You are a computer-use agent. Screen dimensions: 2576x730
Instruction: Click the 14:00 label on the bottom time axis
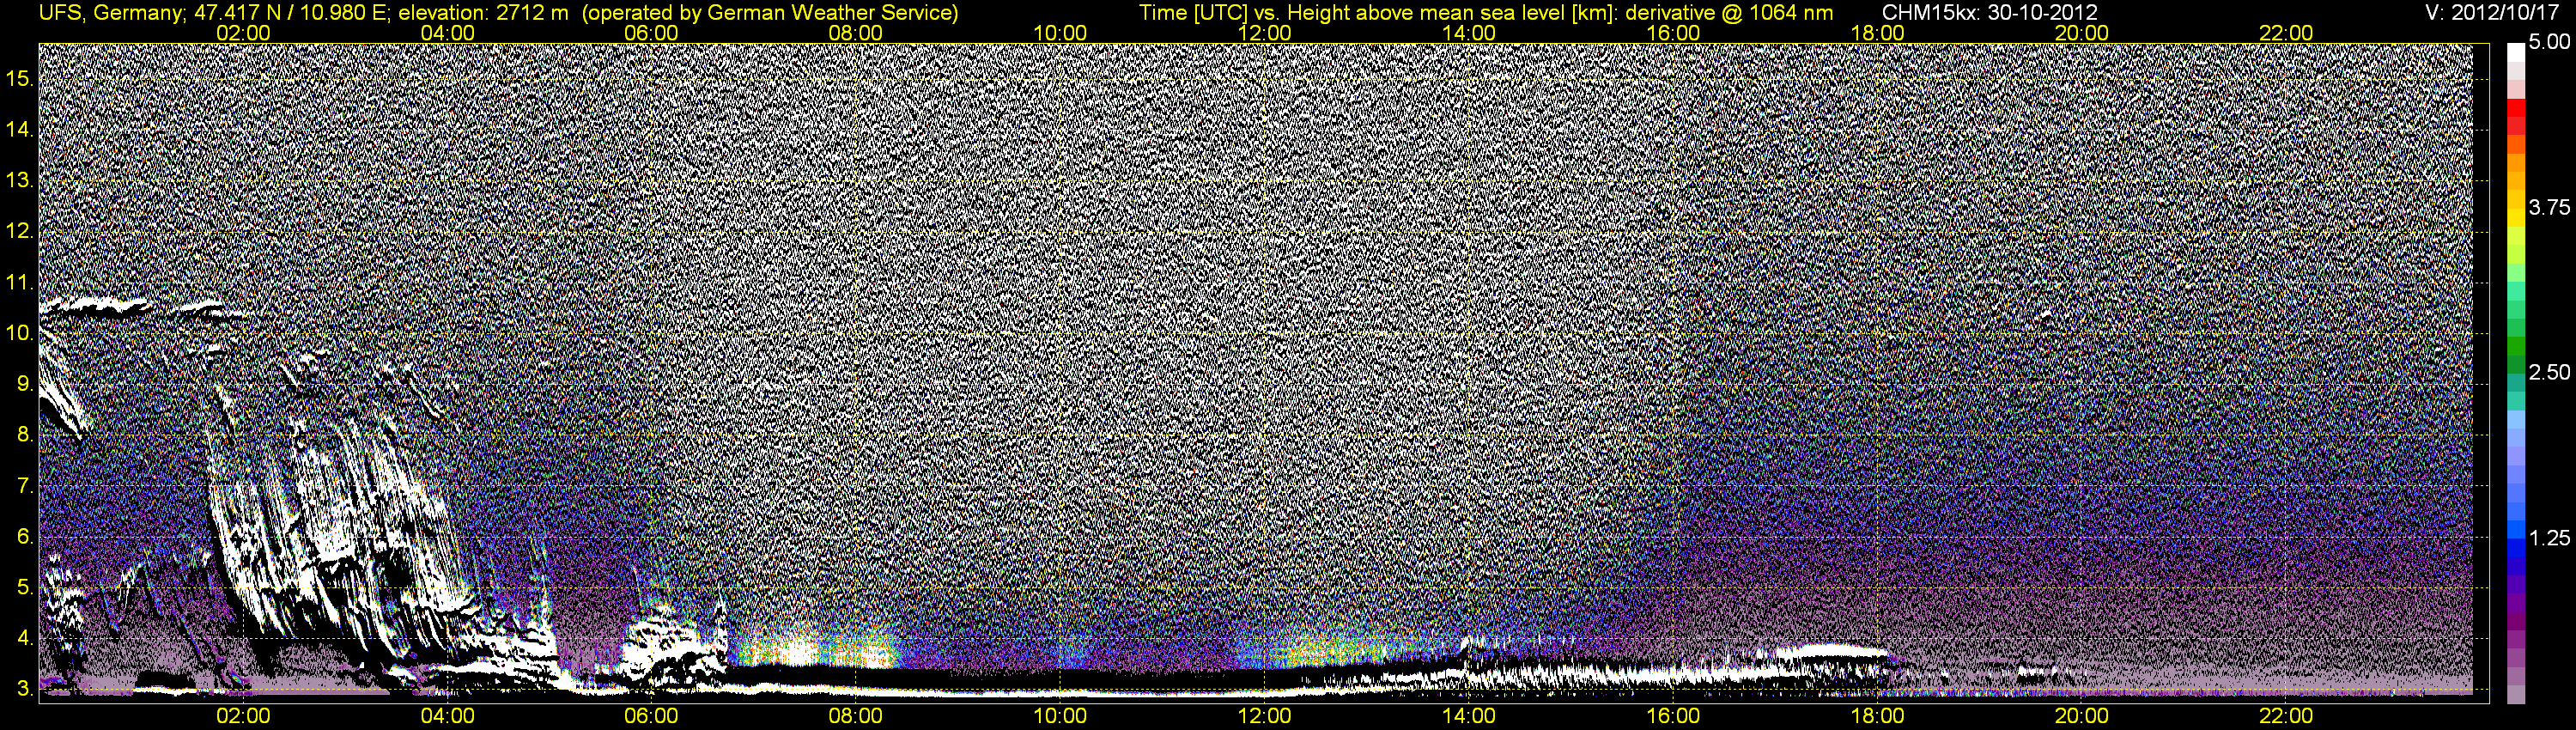coord(1469,716)
